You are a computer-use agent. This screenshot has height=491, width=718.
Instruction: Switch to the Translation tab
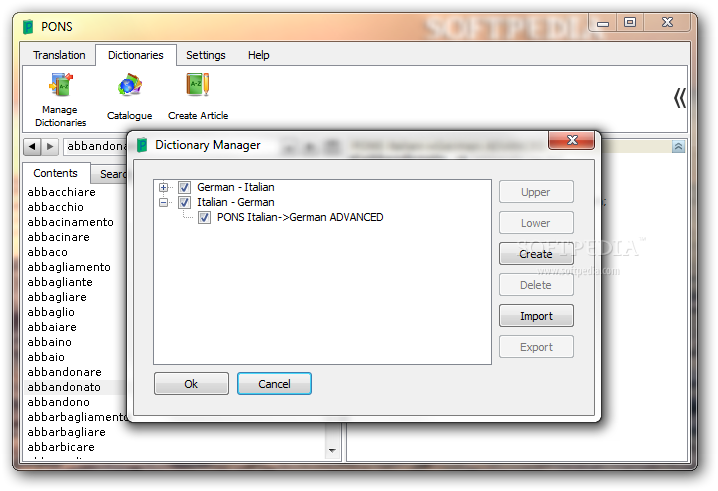point(59,55)
